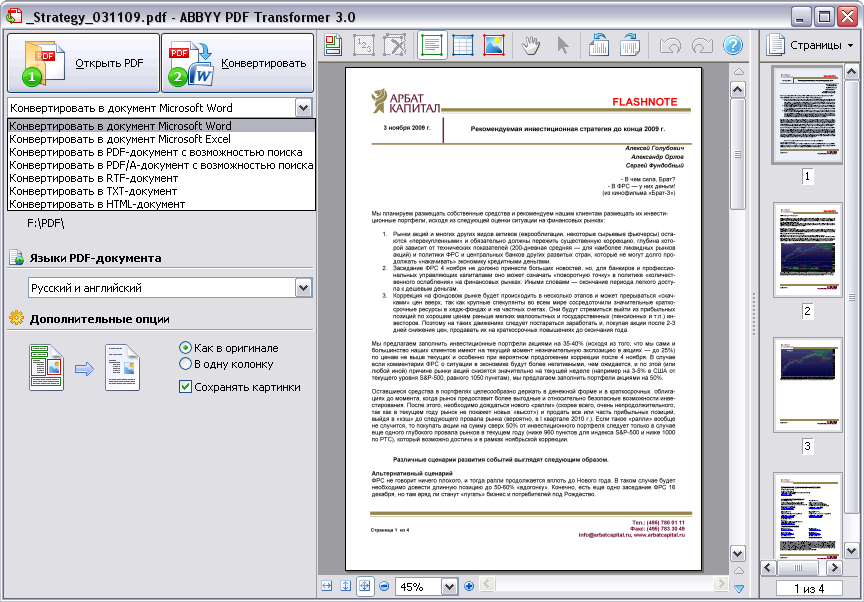Click the next page triangle below the document

point(739,589)
